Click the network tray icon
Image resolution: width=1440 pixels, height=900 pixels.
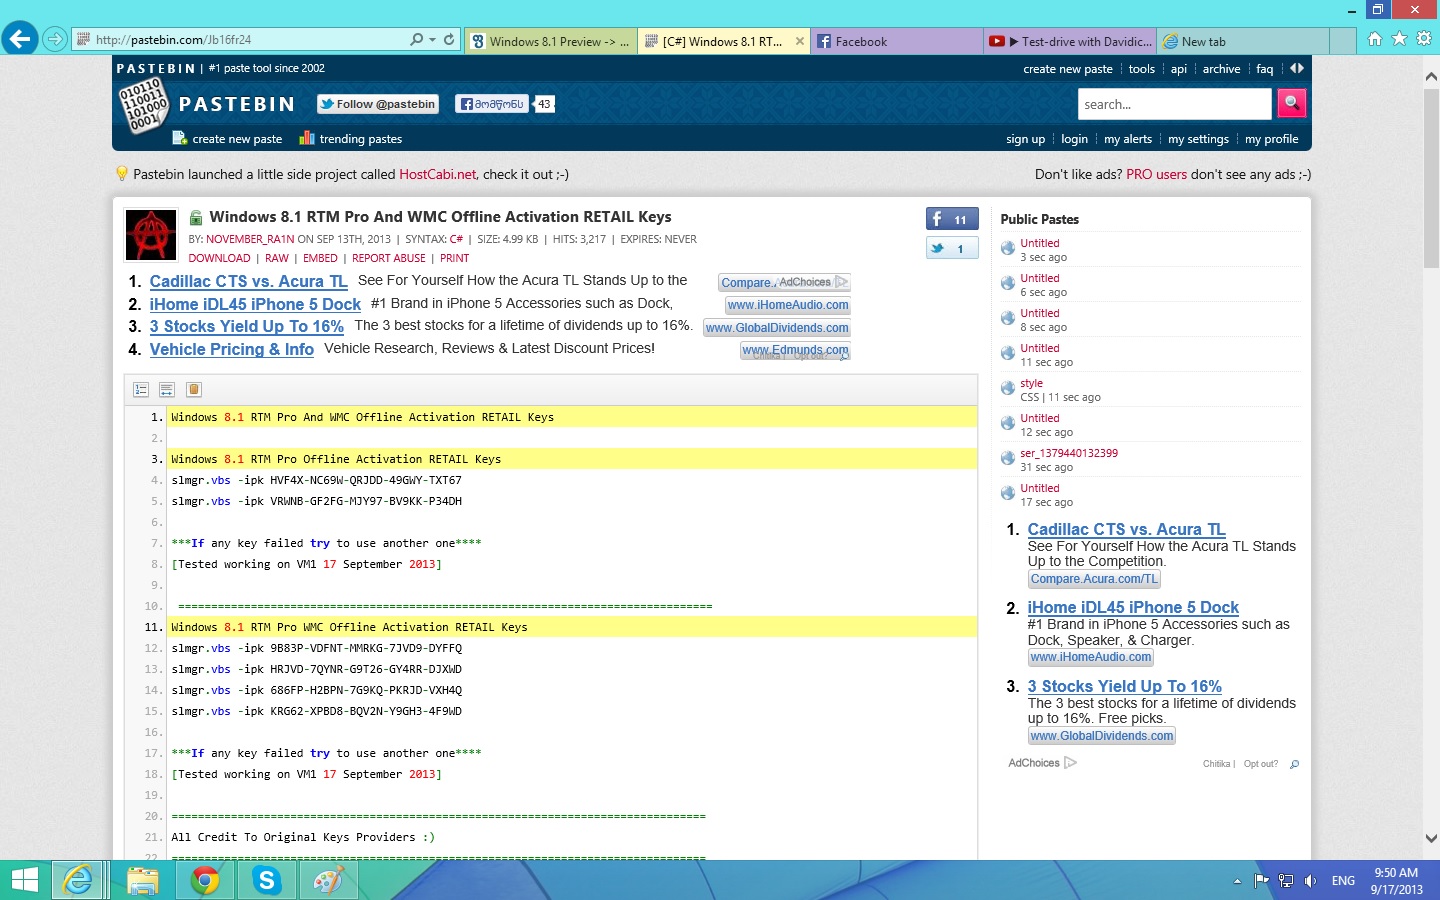coord(1286,881)
